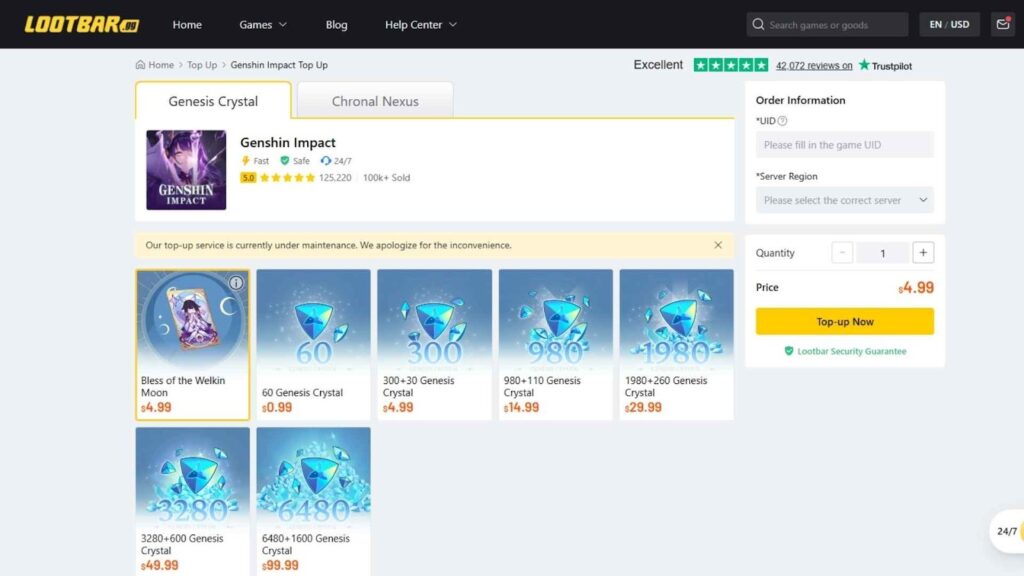Click the Top-up Now button
The width and height of the screenshot is (1024, 576).
click(x=845, y=322)
